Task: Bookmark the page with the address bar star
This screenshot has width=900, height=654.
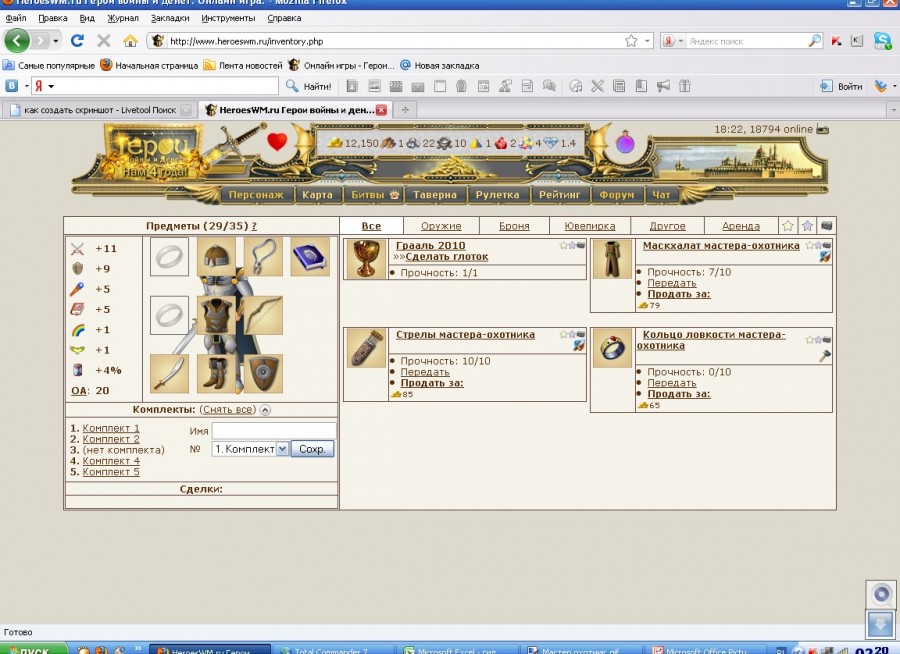Action: click(x=631, y=41)
